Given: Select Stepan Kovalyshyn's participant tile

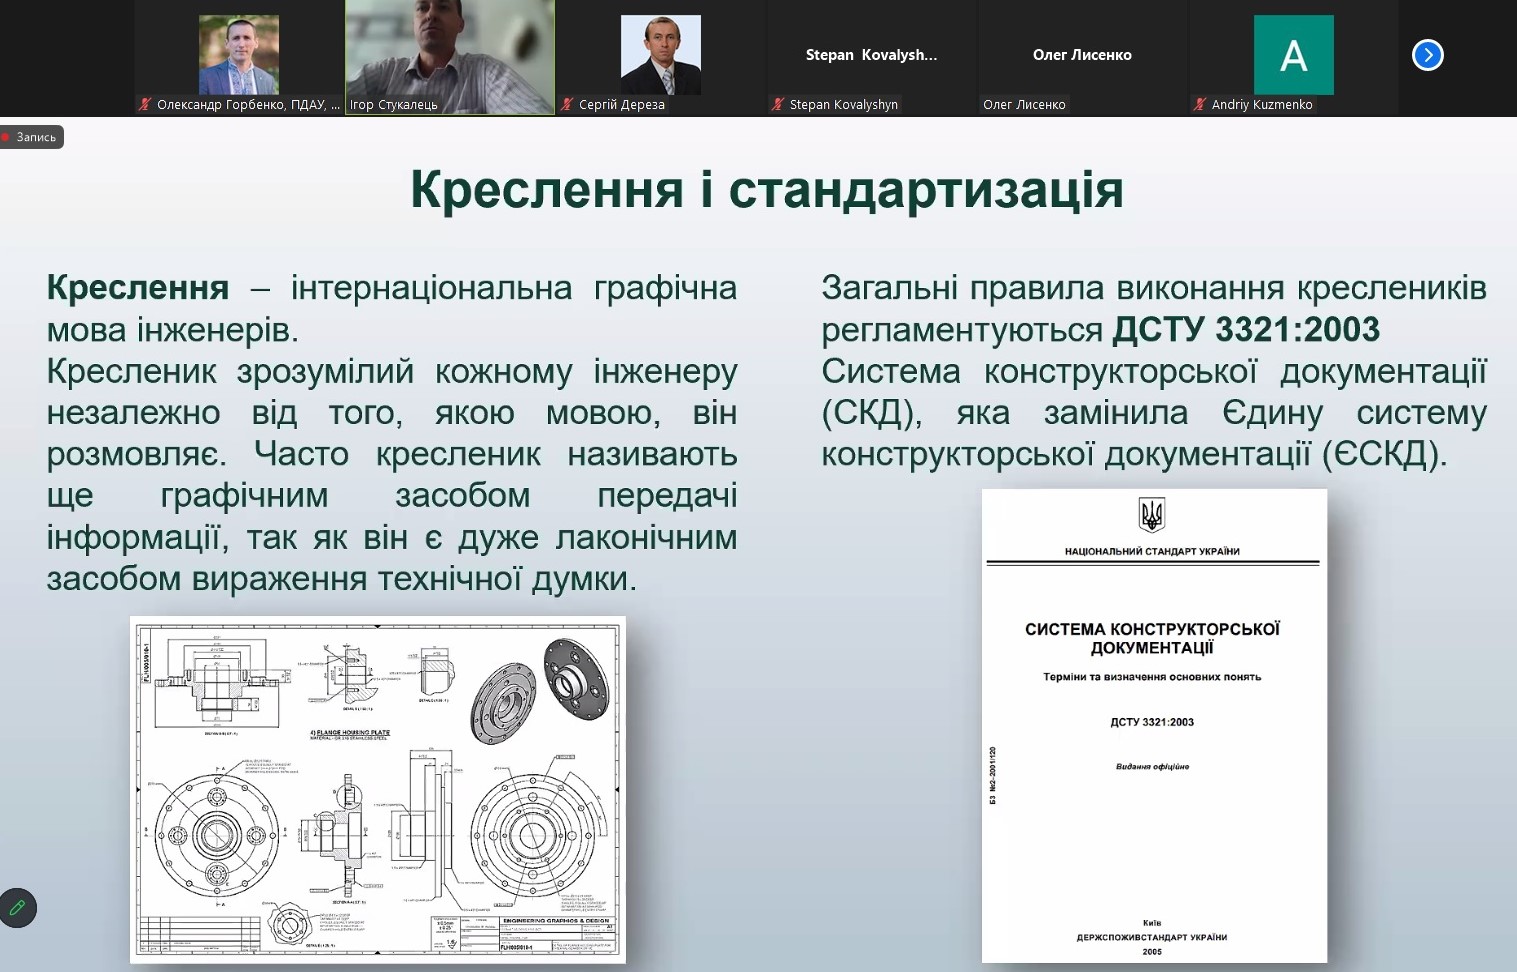Looking at the screenshot, I should pyautogui.click(x=872, y=58).
